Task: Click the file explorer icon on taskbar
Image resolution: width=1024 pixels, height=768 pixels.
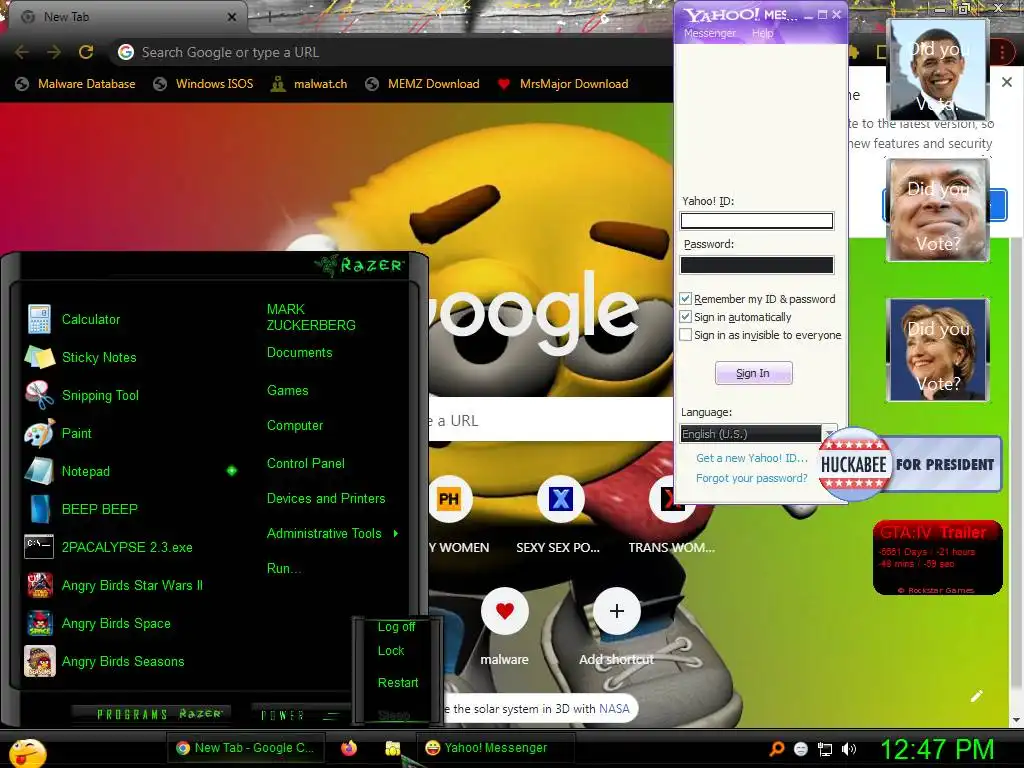Action: click(x=392, y=748)
